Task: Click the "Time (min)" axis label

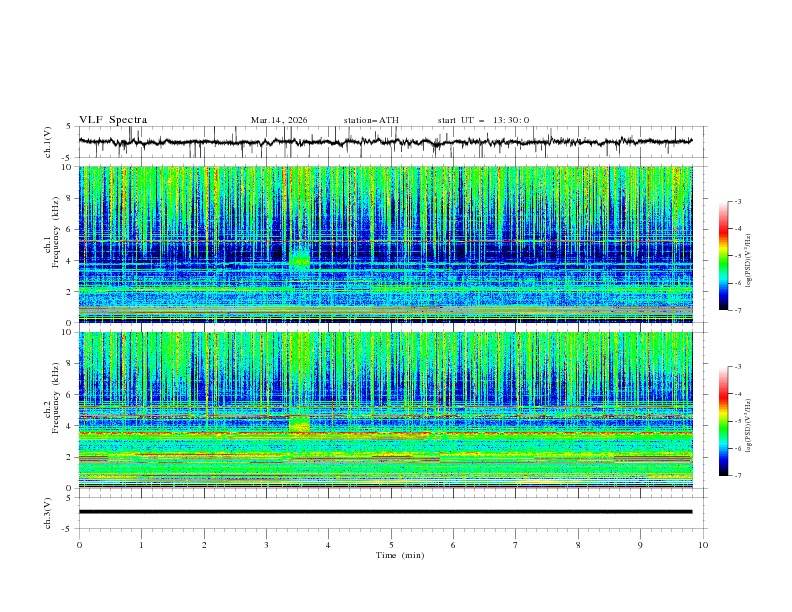Action: (400, 555)
